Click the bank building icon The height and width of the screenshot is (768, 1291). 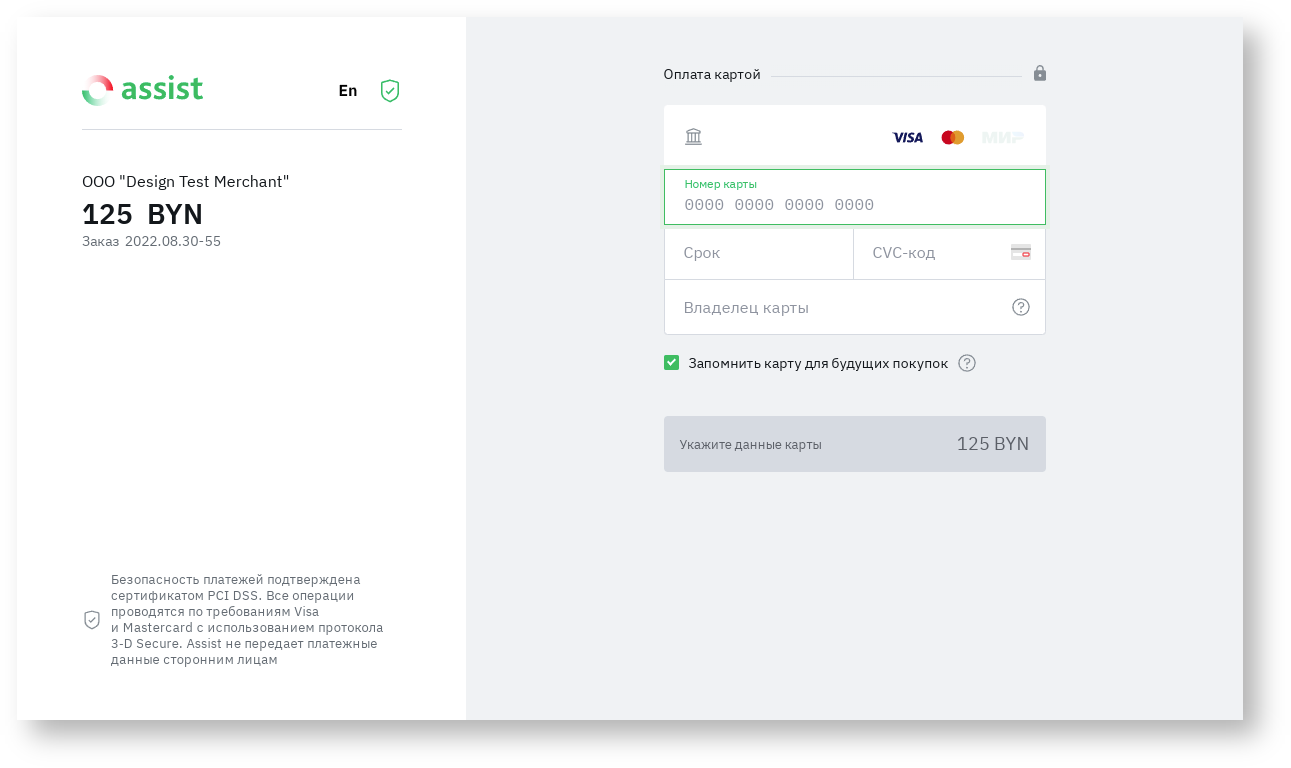[693, 137]
